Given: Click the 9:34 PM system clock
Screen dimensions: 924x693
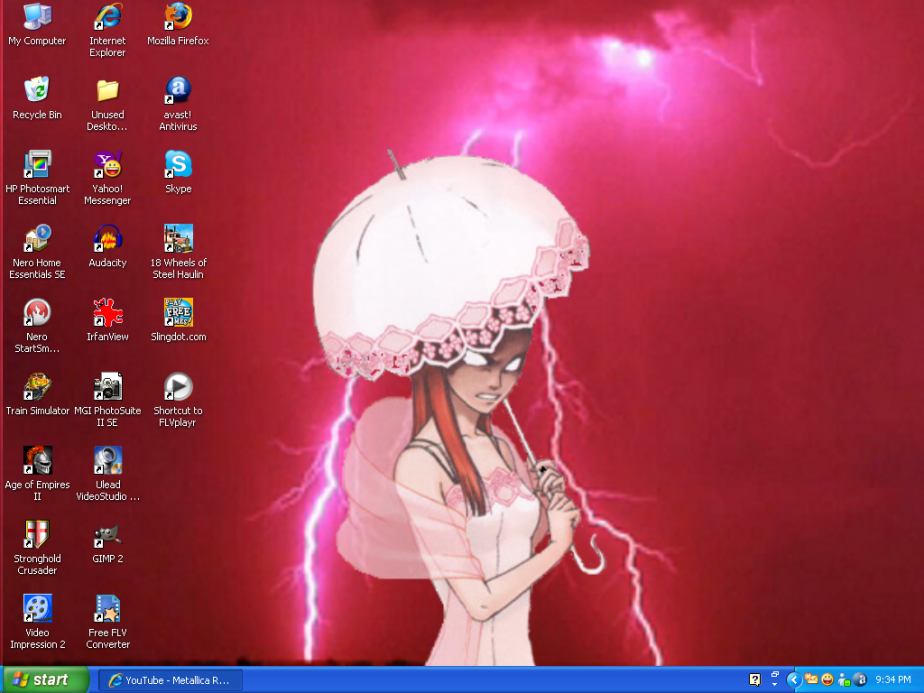Looking at the screenshot, I should point(893,680).
